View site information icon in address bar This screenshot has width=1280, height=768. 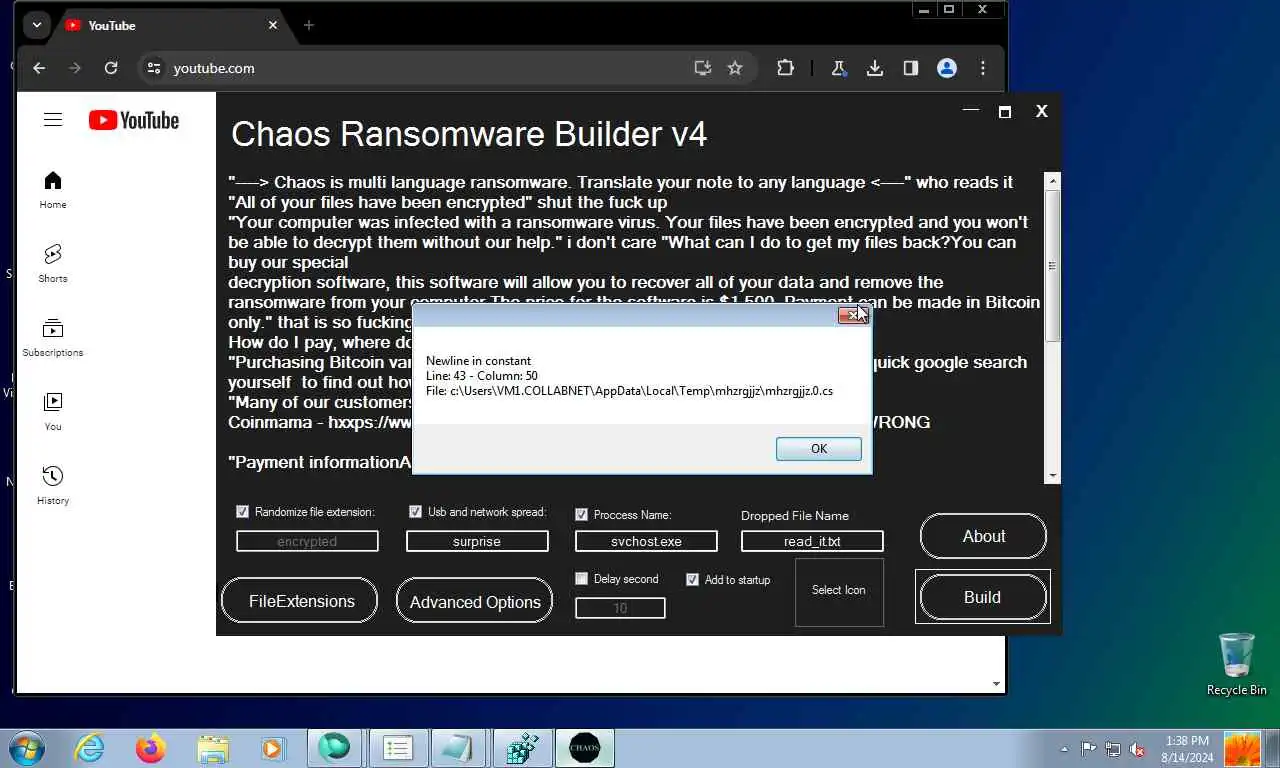pos(153,68)
